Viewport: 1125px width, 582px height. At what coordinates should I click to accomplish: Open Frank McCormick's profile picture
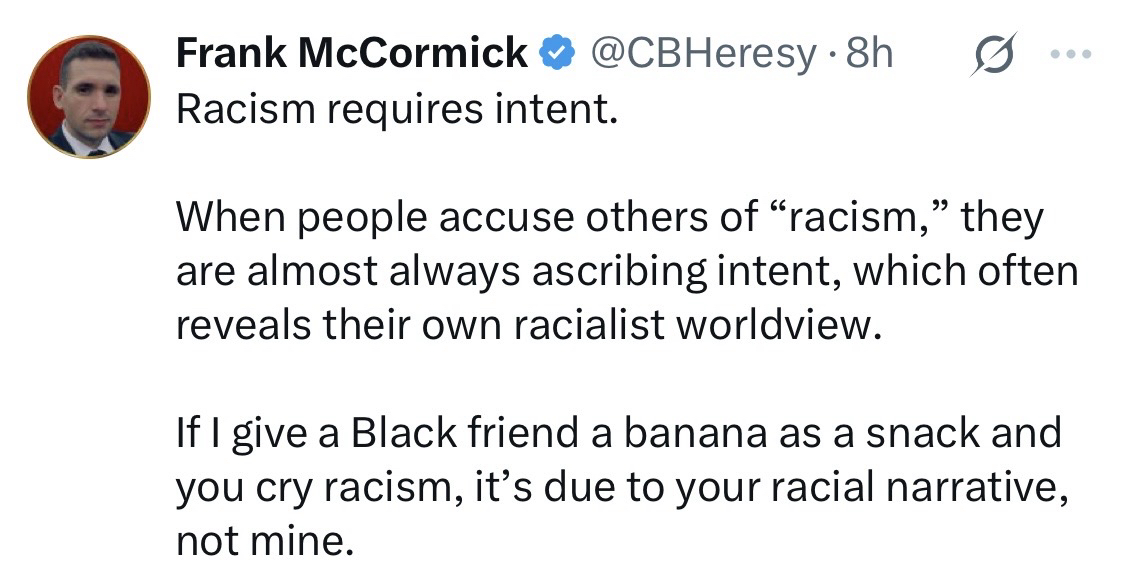89,97
